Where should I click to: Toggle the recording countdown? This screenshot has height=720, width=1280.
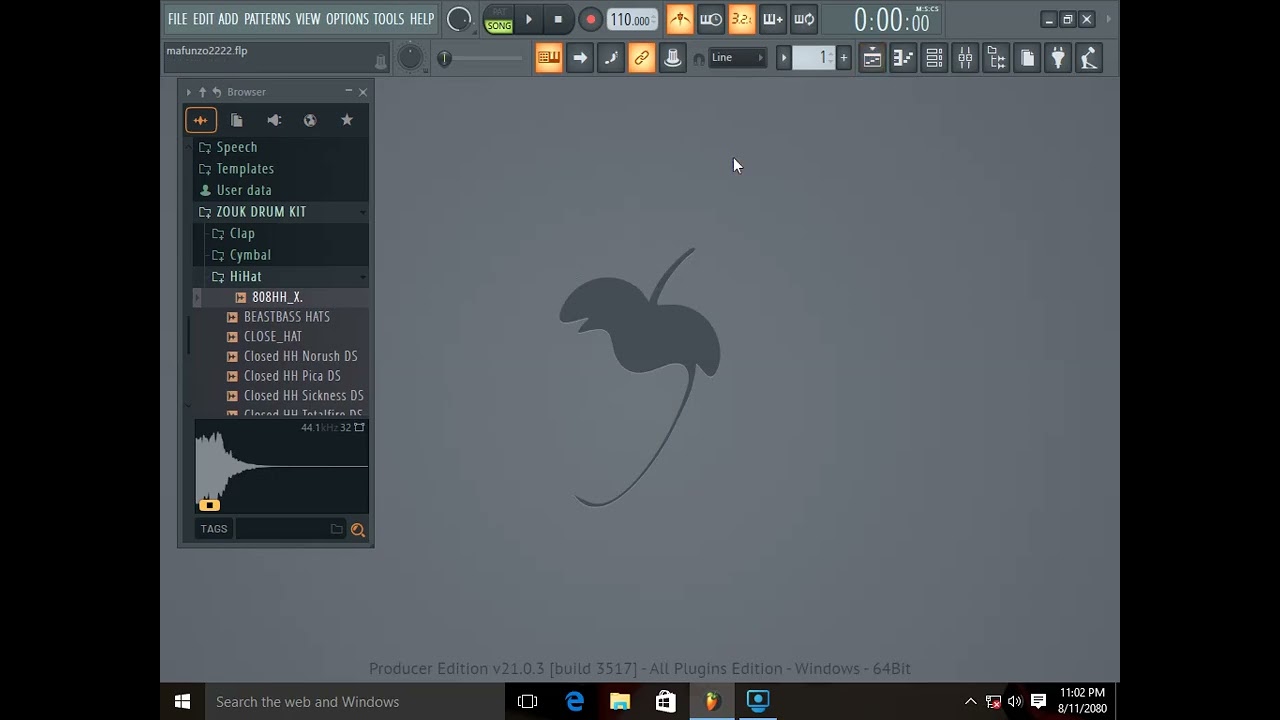(x=742, y=19)
